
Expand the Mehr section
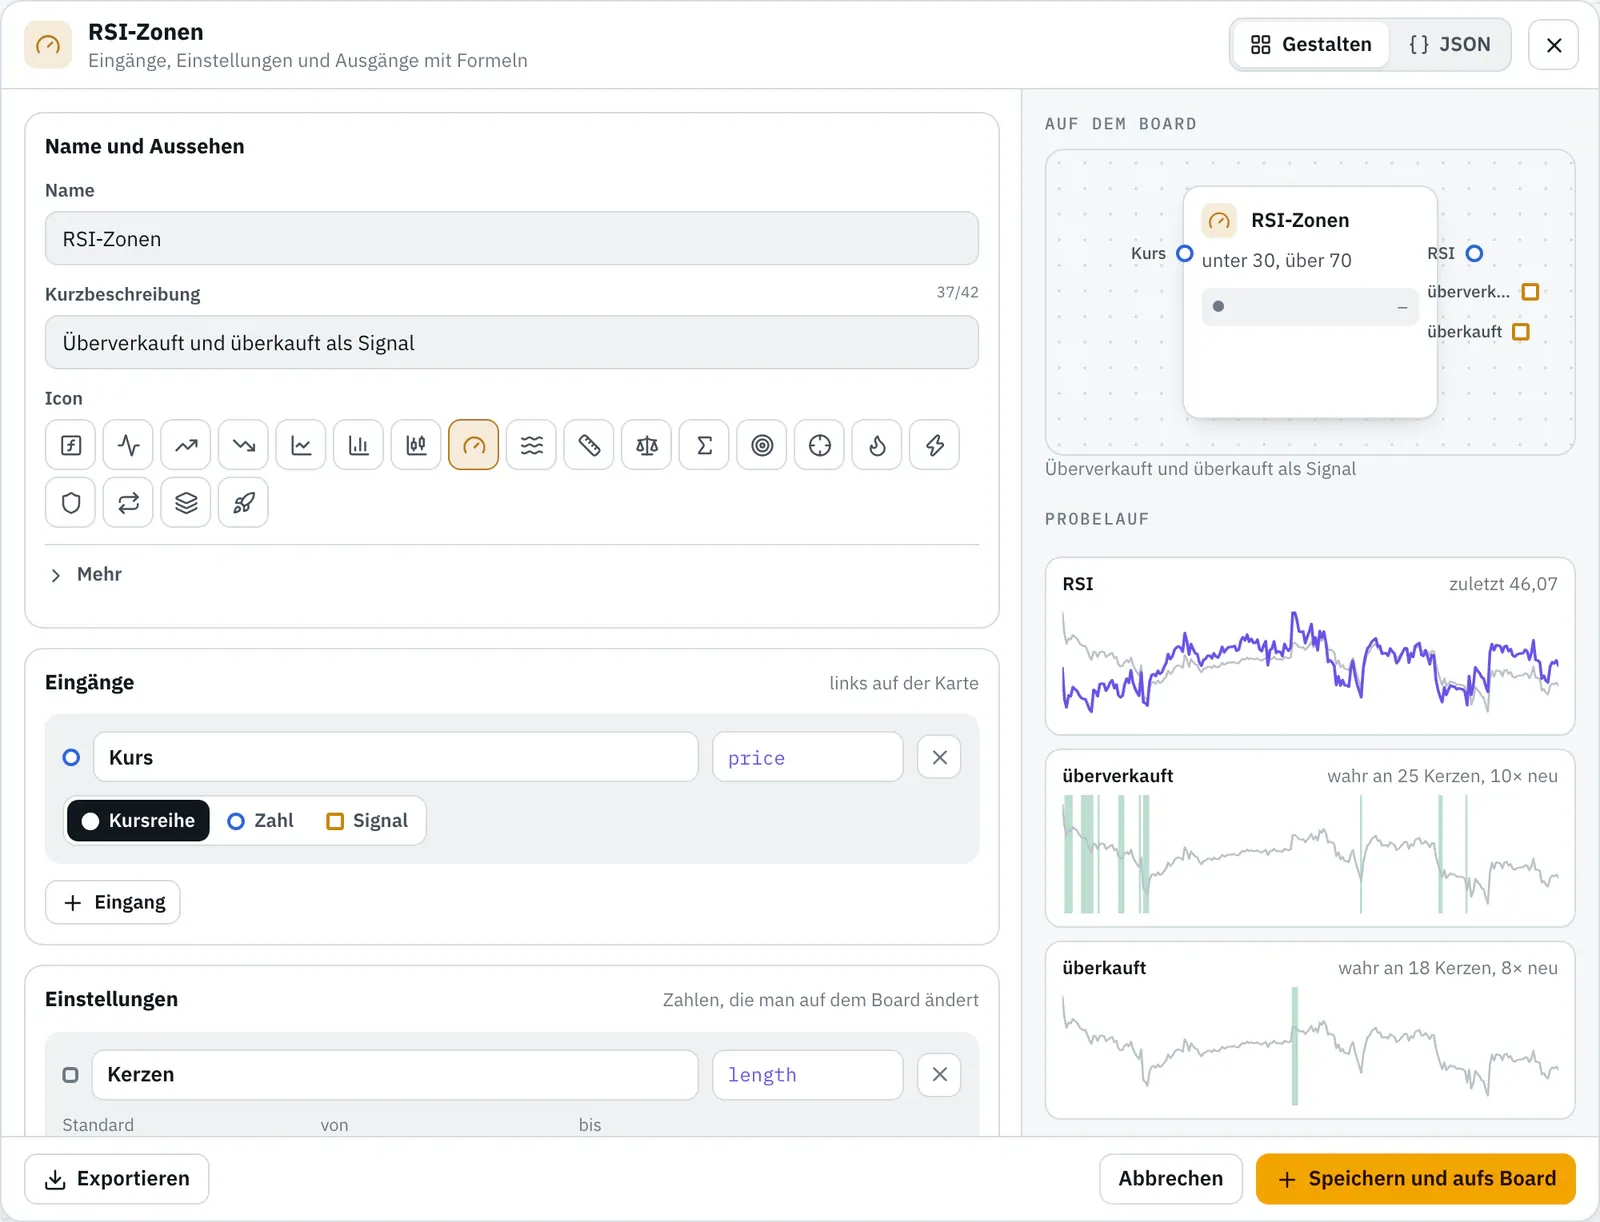tap(86, 575)
